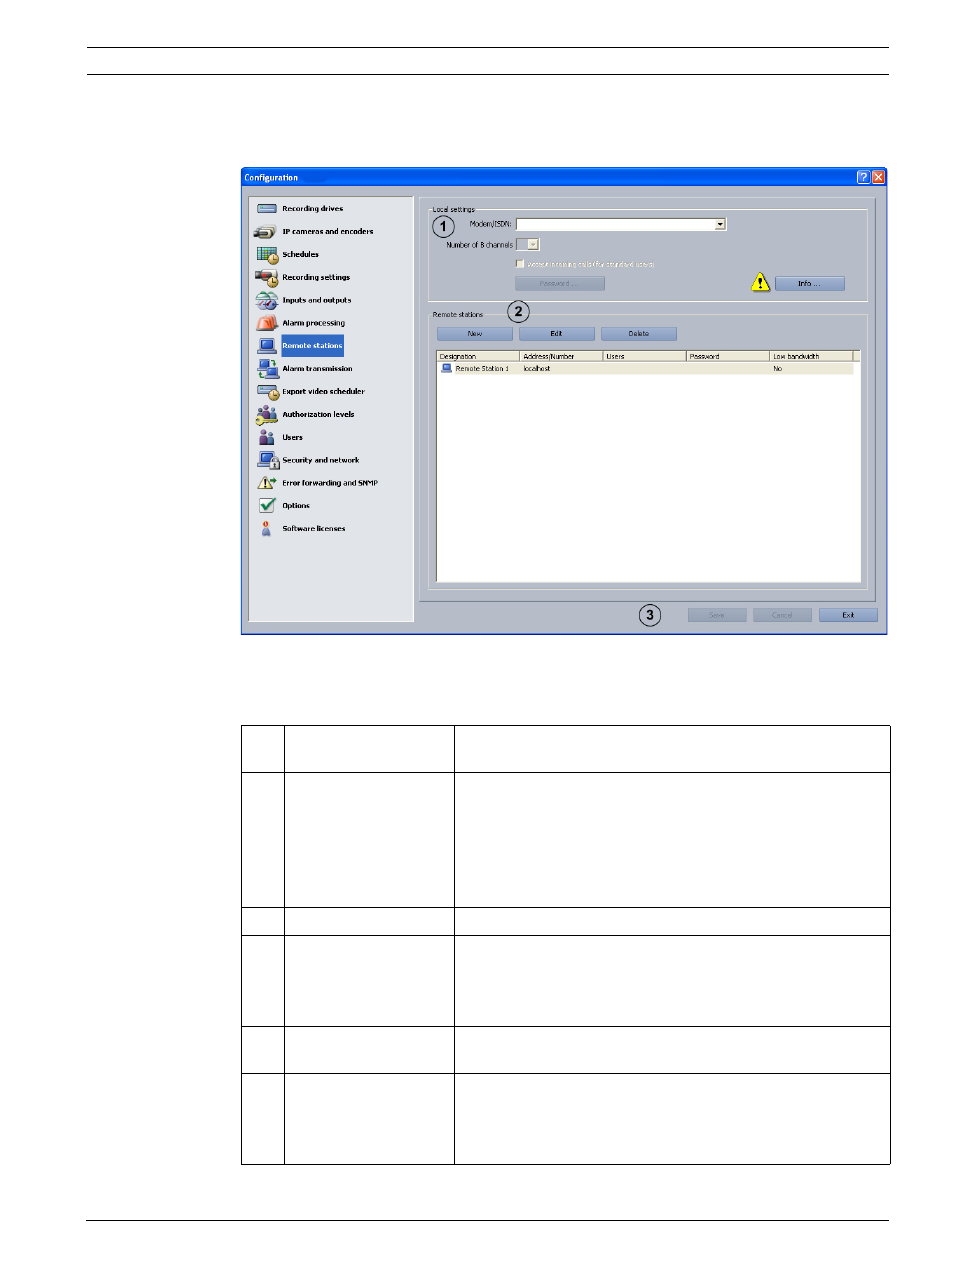Image resolution: width=954 pixels, height=1273 pixels.
Task: Sort by the Designation column header
Action: click(478, 356)
